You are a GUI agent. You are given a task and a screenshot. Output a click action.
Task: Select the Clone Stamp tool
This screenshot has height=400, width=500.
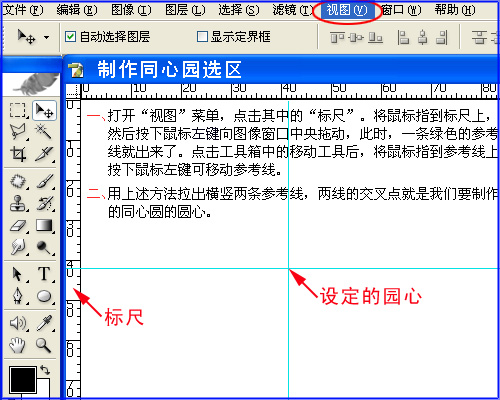(18, 203)
